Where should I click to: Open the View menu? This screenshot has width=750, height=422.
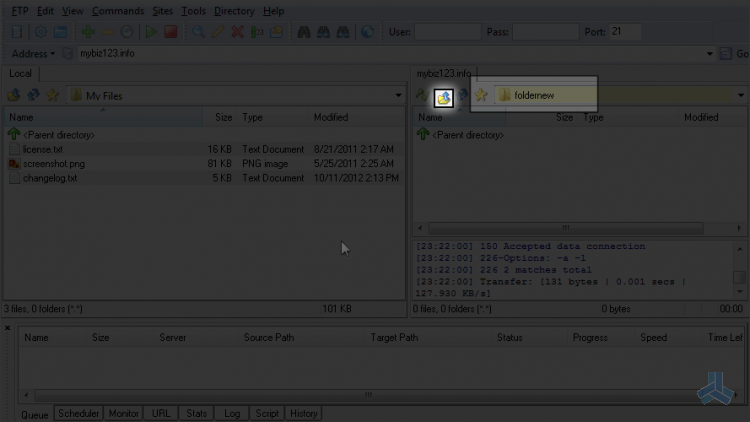73,11
